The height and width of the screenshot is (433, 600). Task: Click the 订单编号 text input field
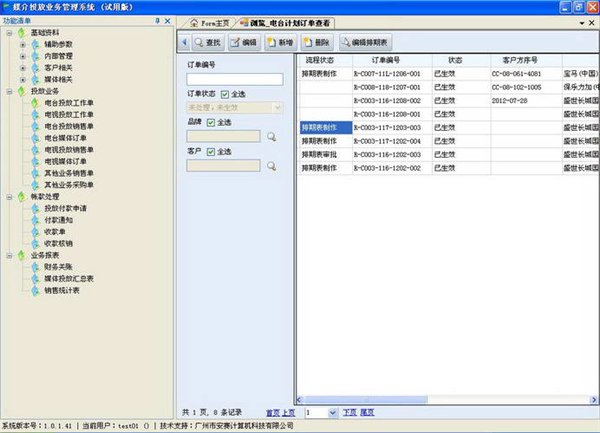pyautogui.click(x=235, y=79)
